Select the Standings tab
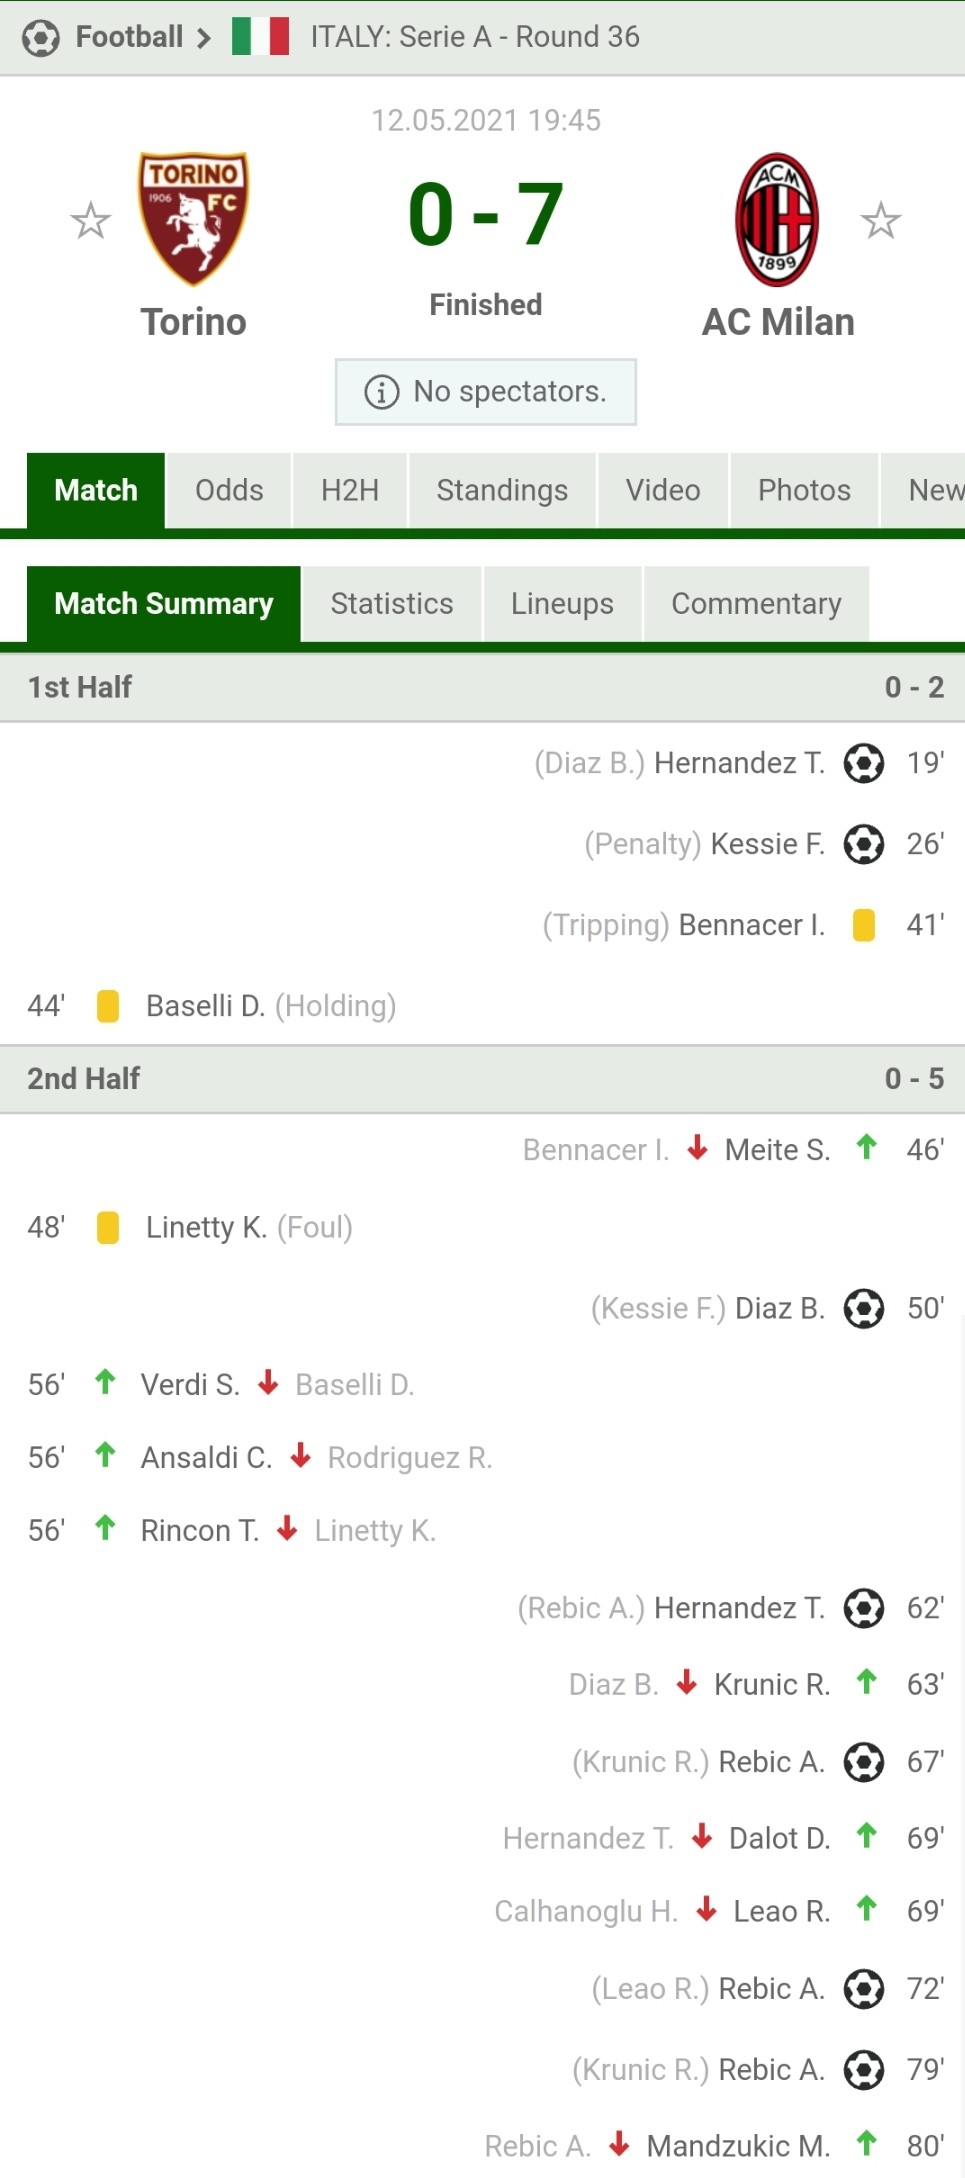The height and width of the screenshot is (2178, 965). click(502, 490)
